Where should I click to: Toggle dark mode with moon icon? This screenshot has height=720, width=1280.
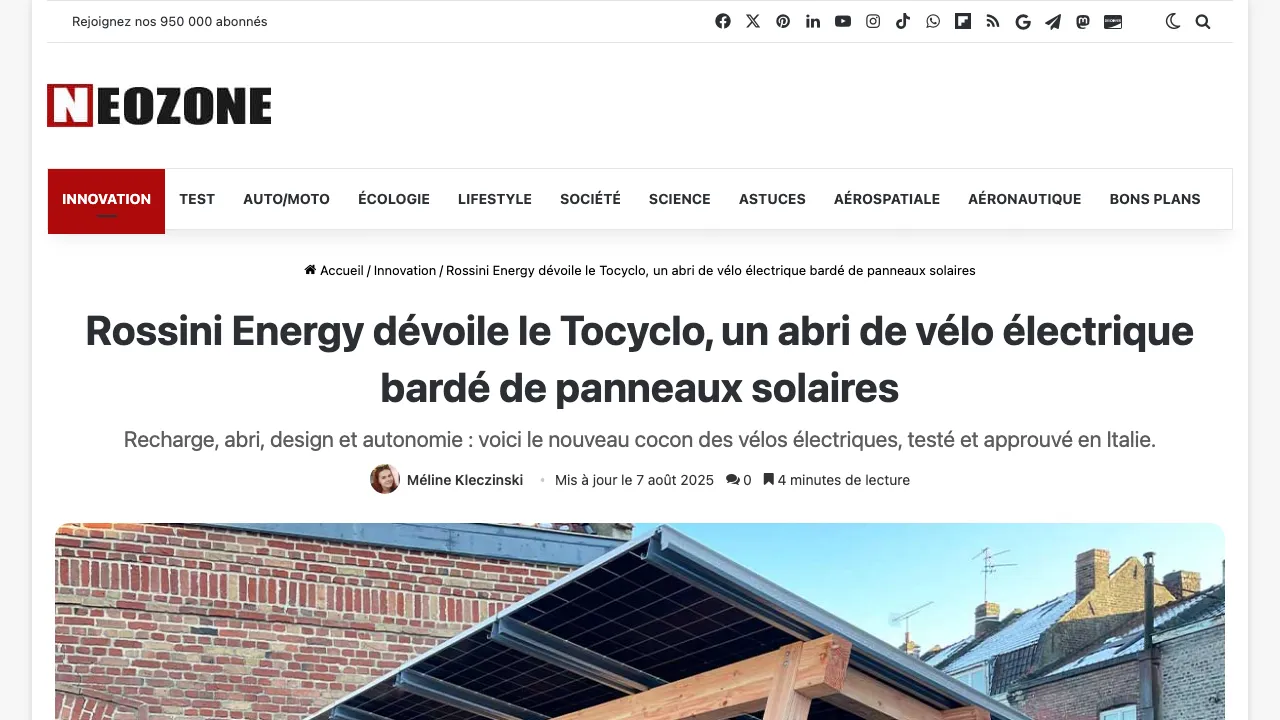[1173, 21]
